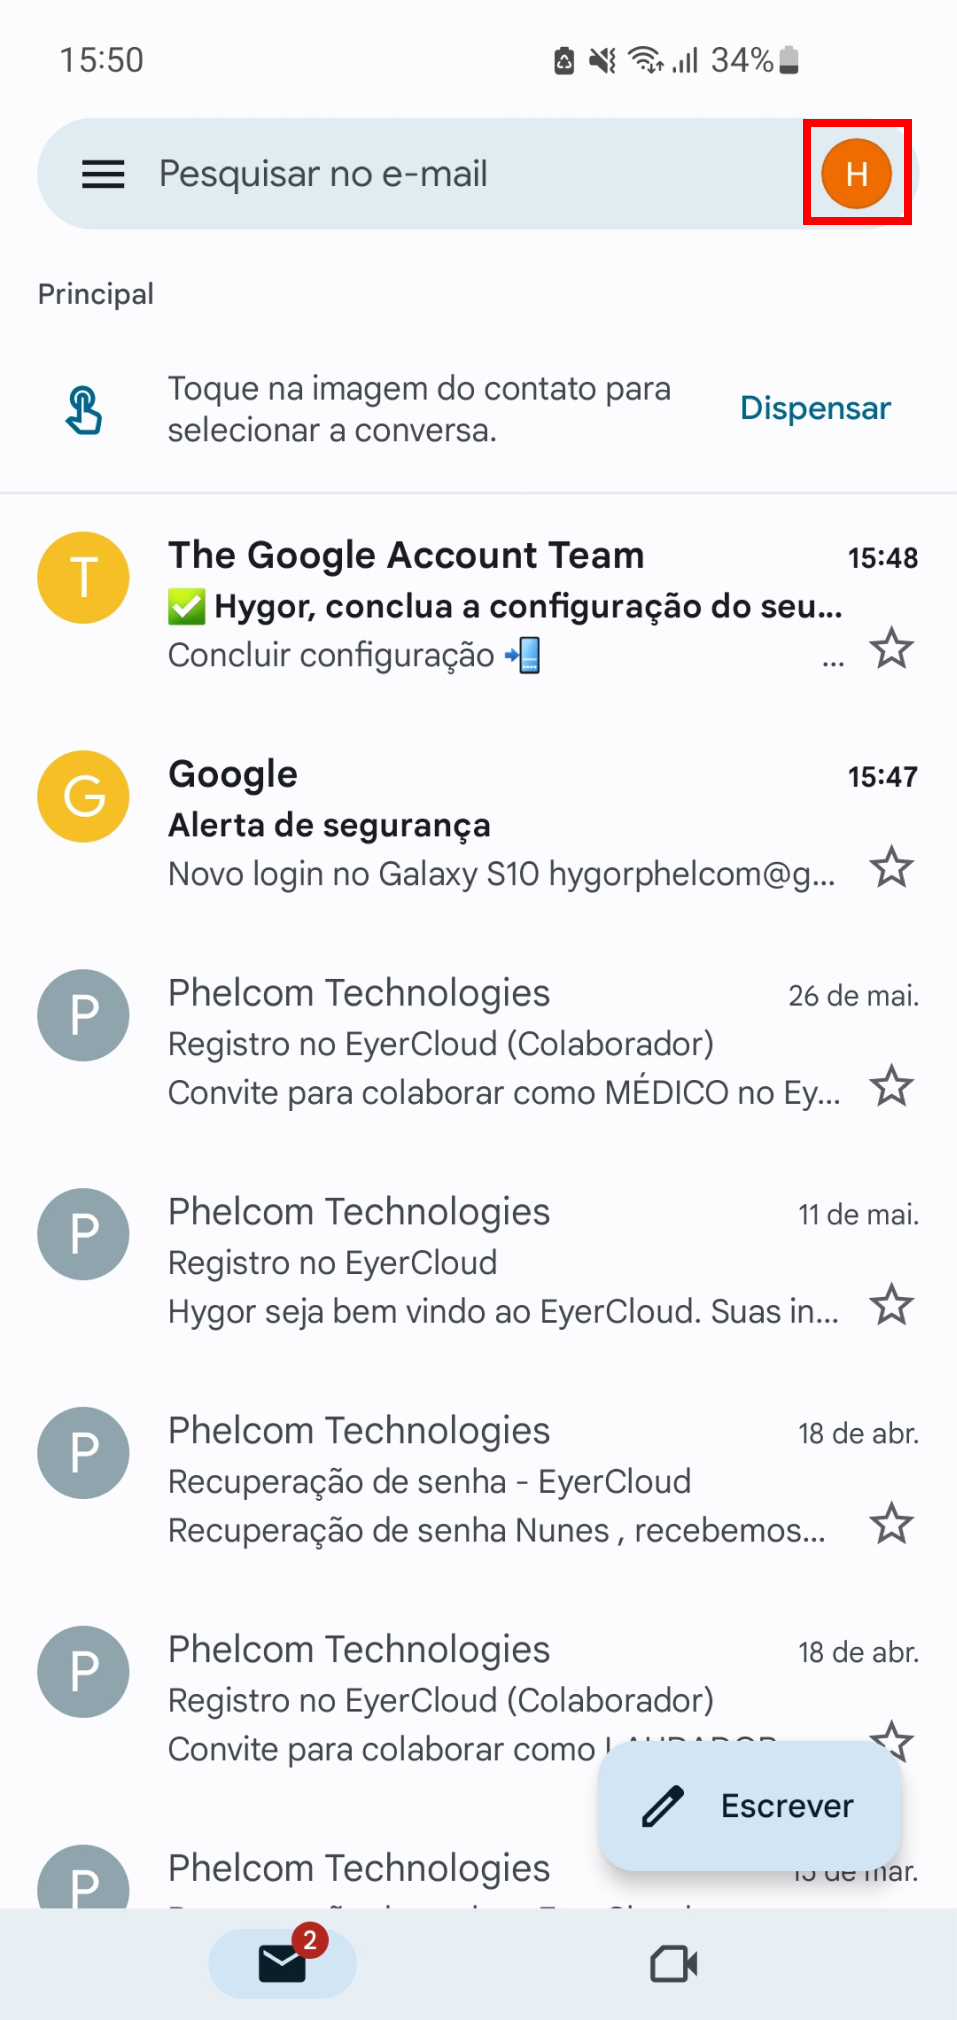This screenshot has height=2020, width=957.
Task: Tap the touch-gesture tip icon
Action: coord(84,410)
